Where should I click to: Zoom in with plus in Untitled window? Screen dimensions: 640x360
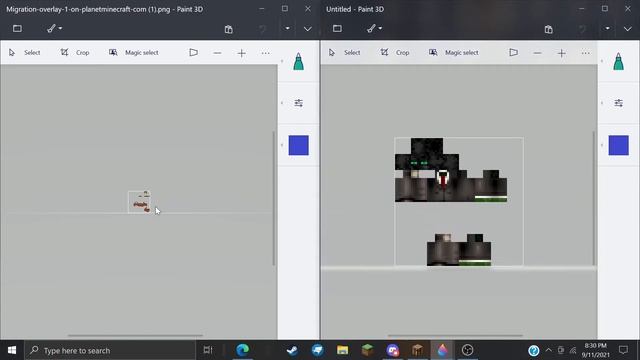pyautogui.click(x=562, y=53)
